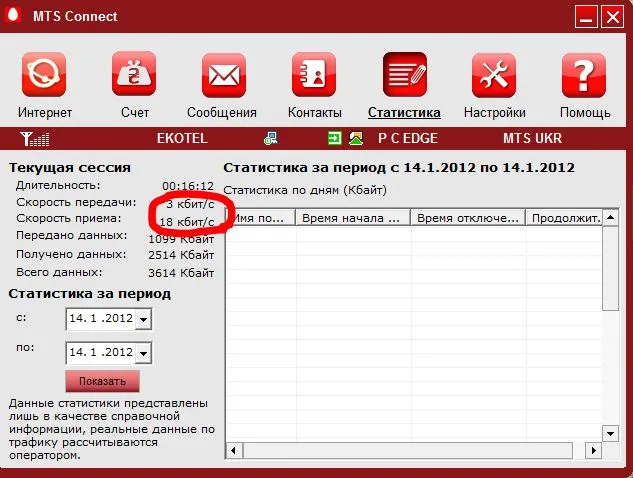Viewport: 633px width, 478px height.
Task: Click the horizontal scrollbar left arrow
Action: tap(234, 450)
